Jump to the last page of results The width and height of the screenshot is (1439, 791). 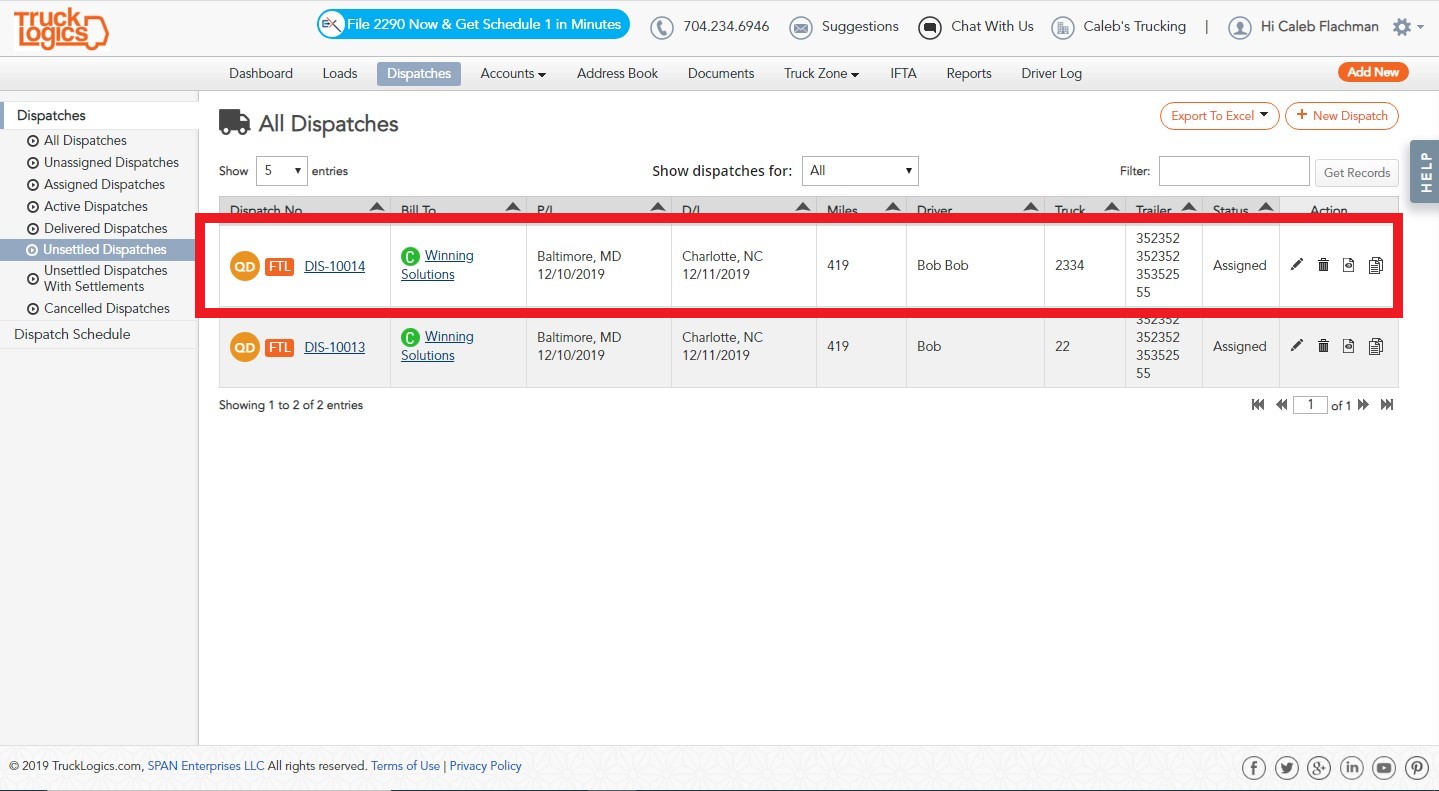[1387, 405]
